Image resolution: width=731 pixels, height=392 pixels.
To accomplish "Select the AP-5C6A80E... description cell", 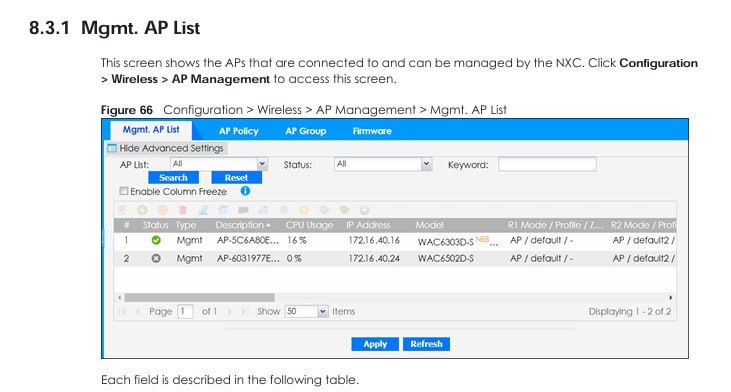I will coord(248,240).
